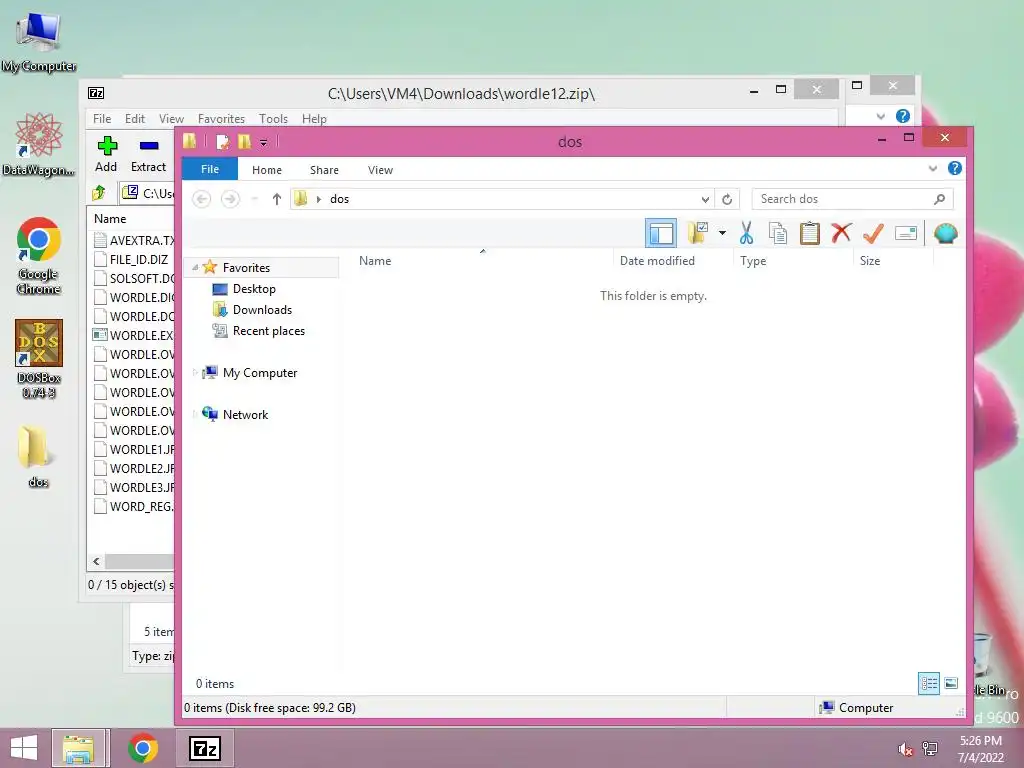Screen dimensions: 1024x768
Task: Click the 7-Zip horizontal scrollbar left arrow
Action: coord(97,562)
